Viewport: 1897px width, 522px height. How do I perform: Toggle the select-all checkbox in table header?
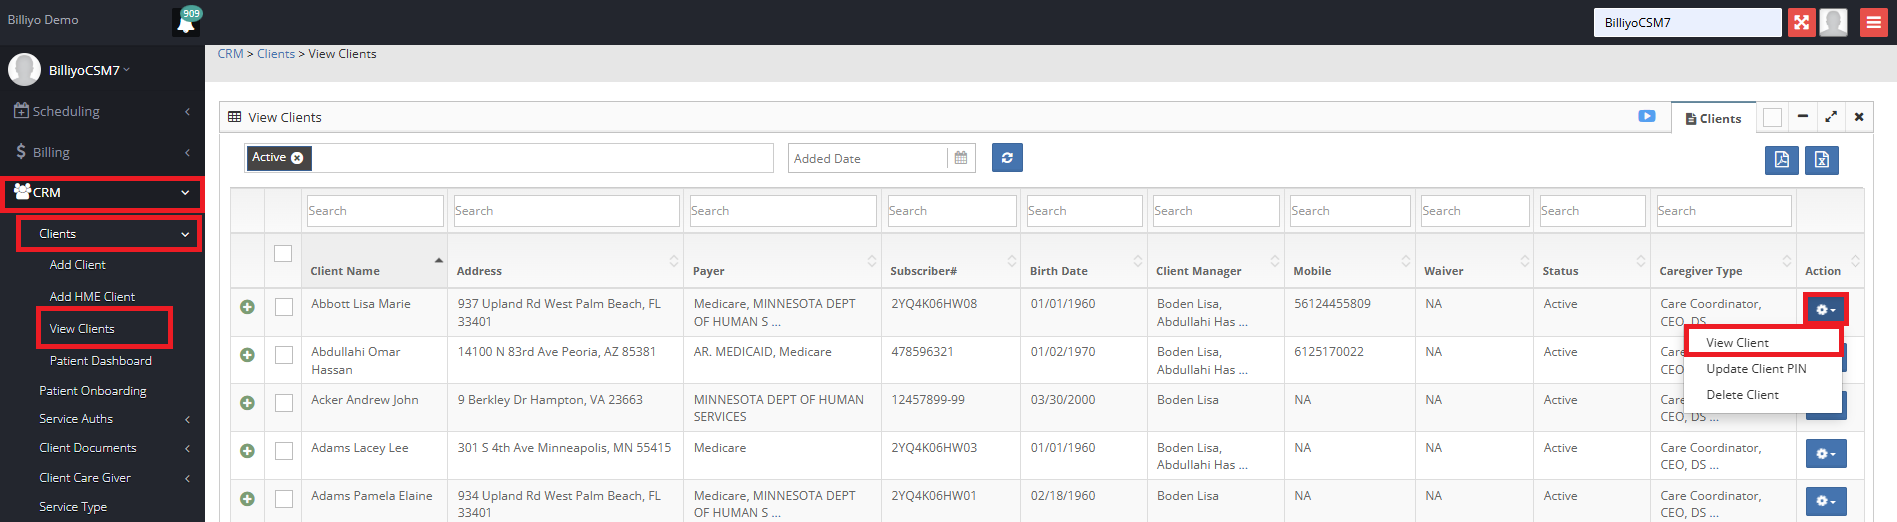click(x=283, y=253)
